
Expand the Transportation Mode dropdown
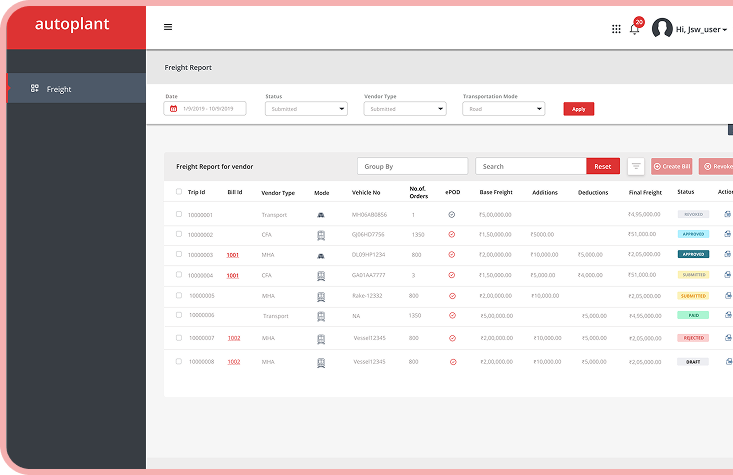(x=503, y=108)
